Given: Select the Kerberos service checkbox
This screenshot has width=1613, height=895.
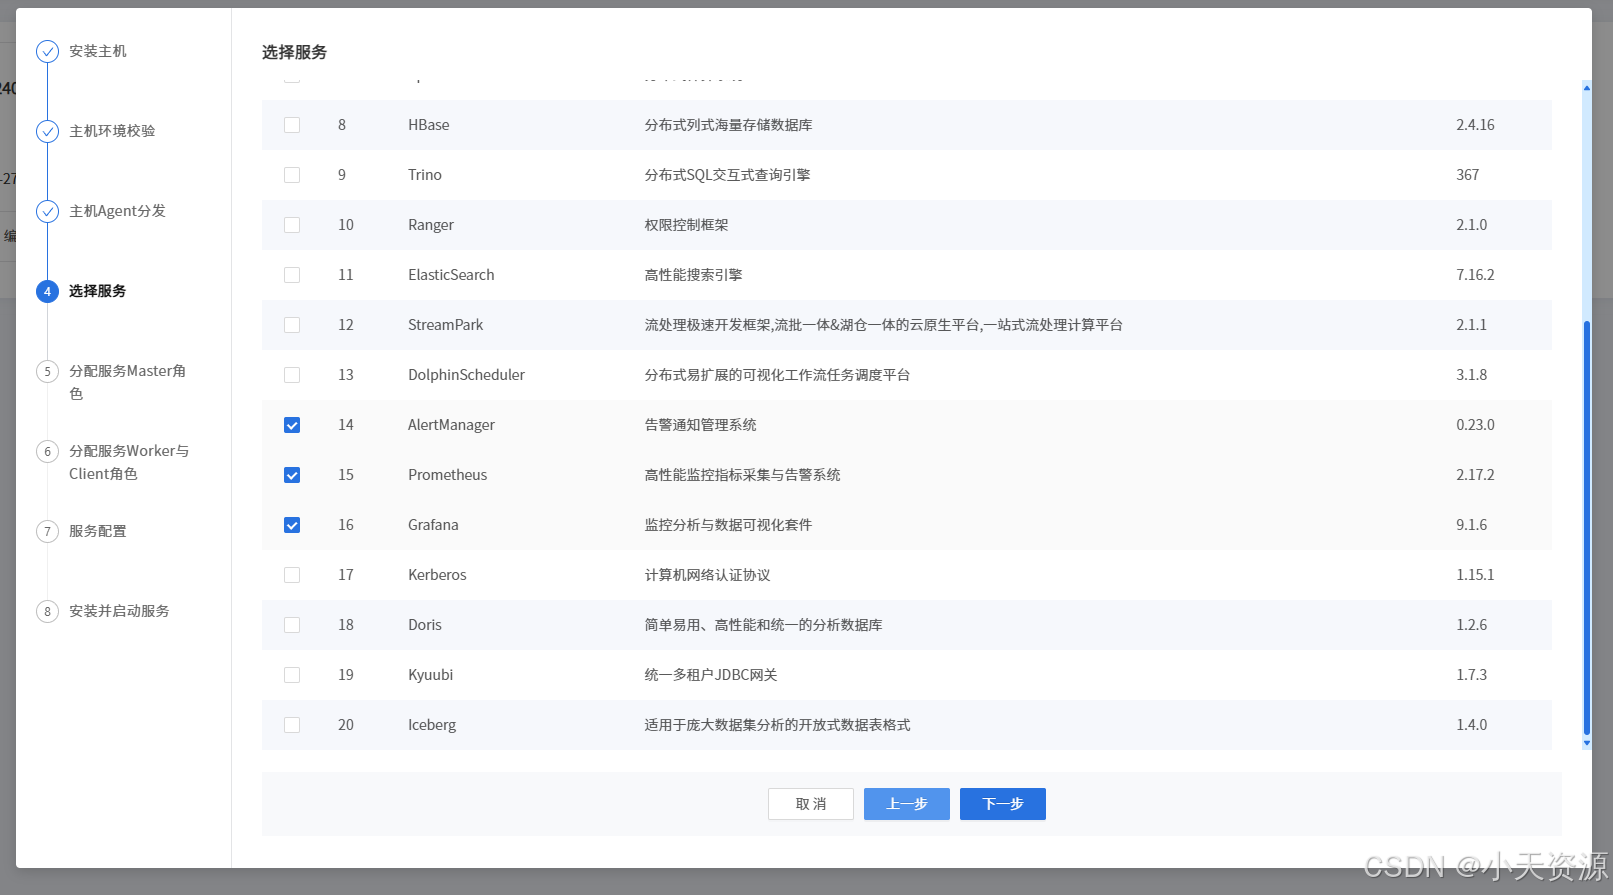Looking at the screenshot, I should click(x=292, y=575).
